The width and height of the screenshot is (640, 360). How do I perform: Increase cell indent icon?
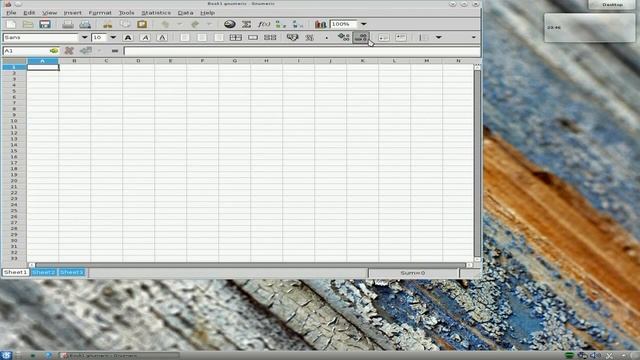(x=401, y=38)
